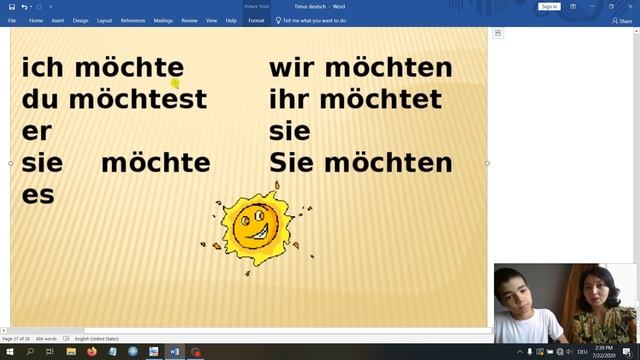This screenshot has width=640, height=360.
Task: Open the Undo history dropdown arrow
Action: pyautogui.click(x=31, y=7)
